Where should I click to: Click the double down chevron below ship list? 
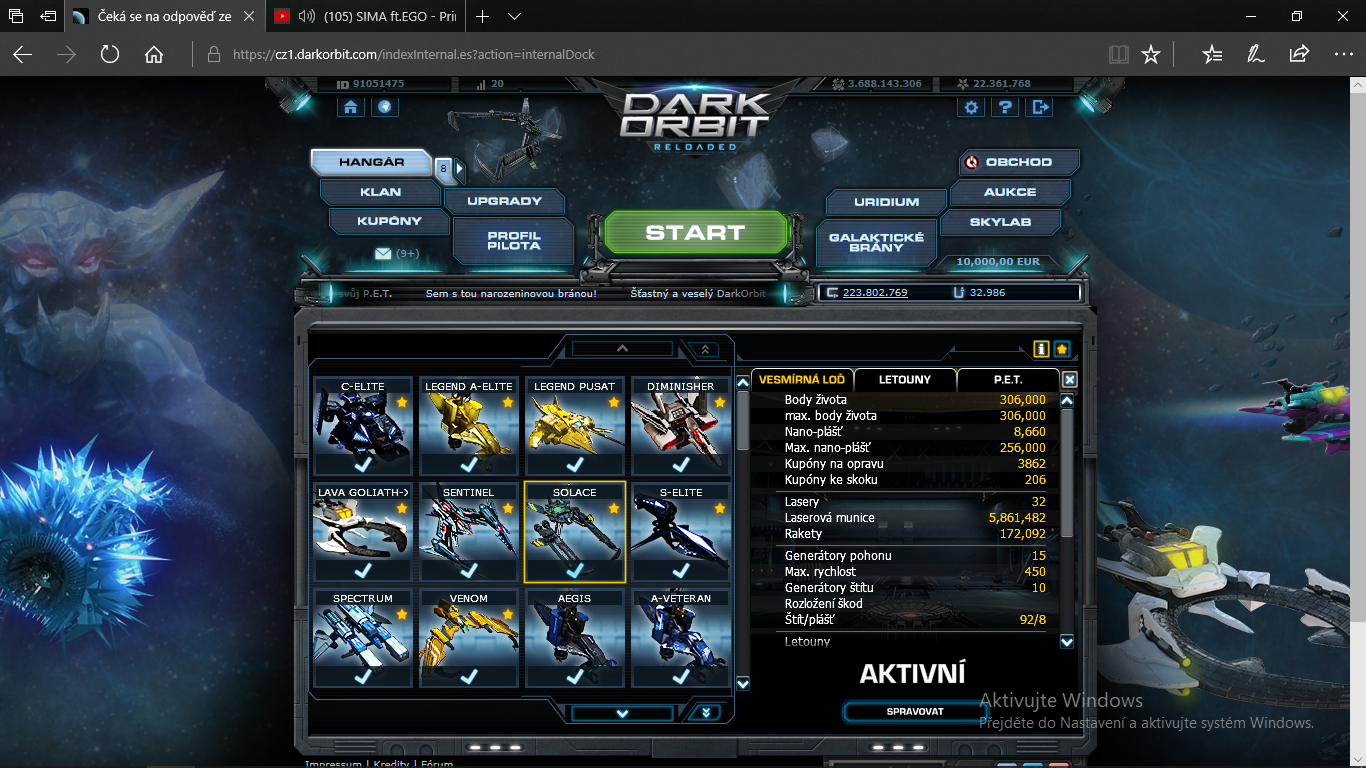(705, 713)
